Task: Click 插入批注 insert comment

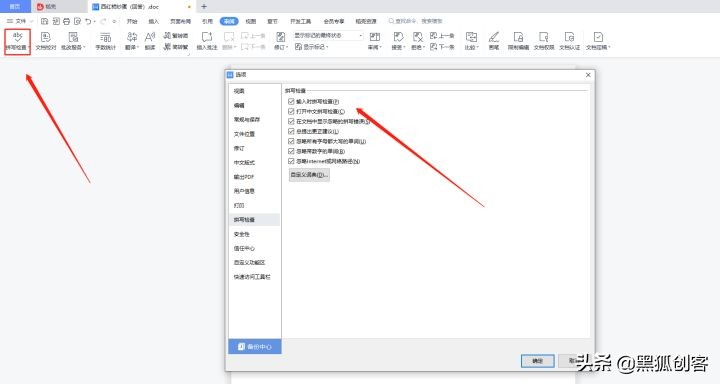Action: click(207, 41)
